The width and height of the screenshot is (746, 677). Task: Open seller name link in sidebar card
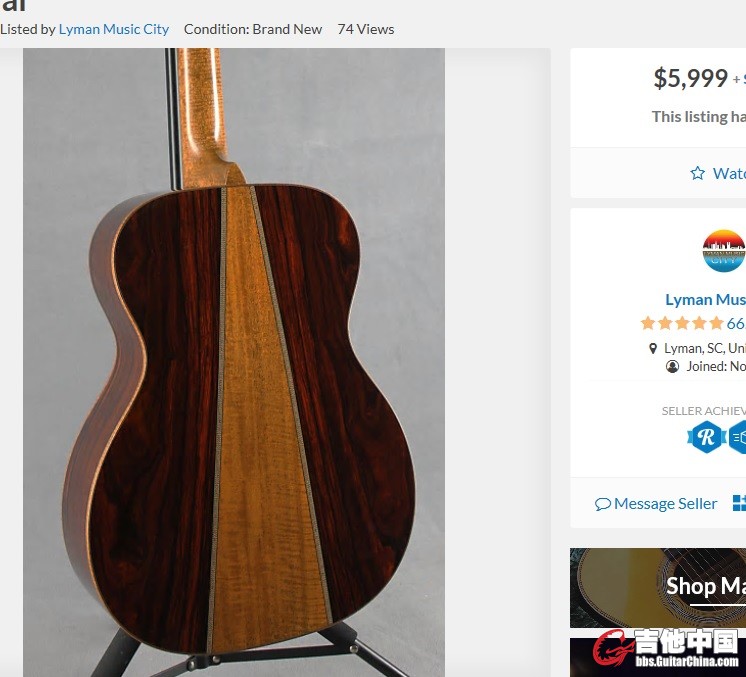click(x=705, y=299)
